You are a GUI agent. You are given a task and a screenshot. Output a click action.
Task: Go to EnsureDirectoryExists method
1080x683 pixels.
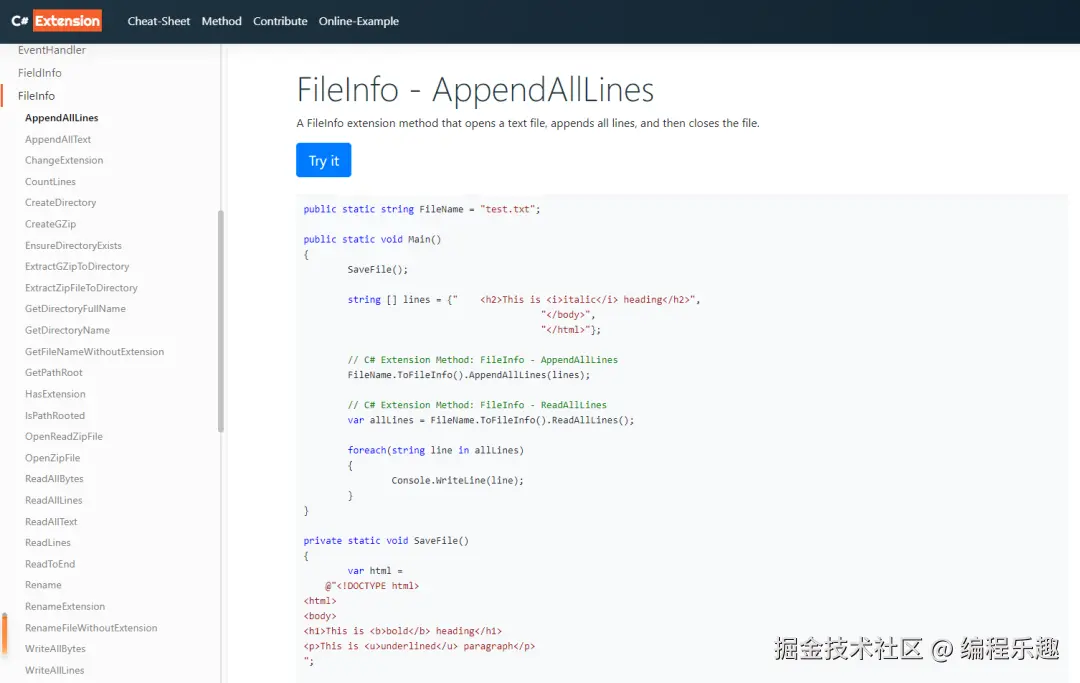pyautogui.click(x=73, y=245)
